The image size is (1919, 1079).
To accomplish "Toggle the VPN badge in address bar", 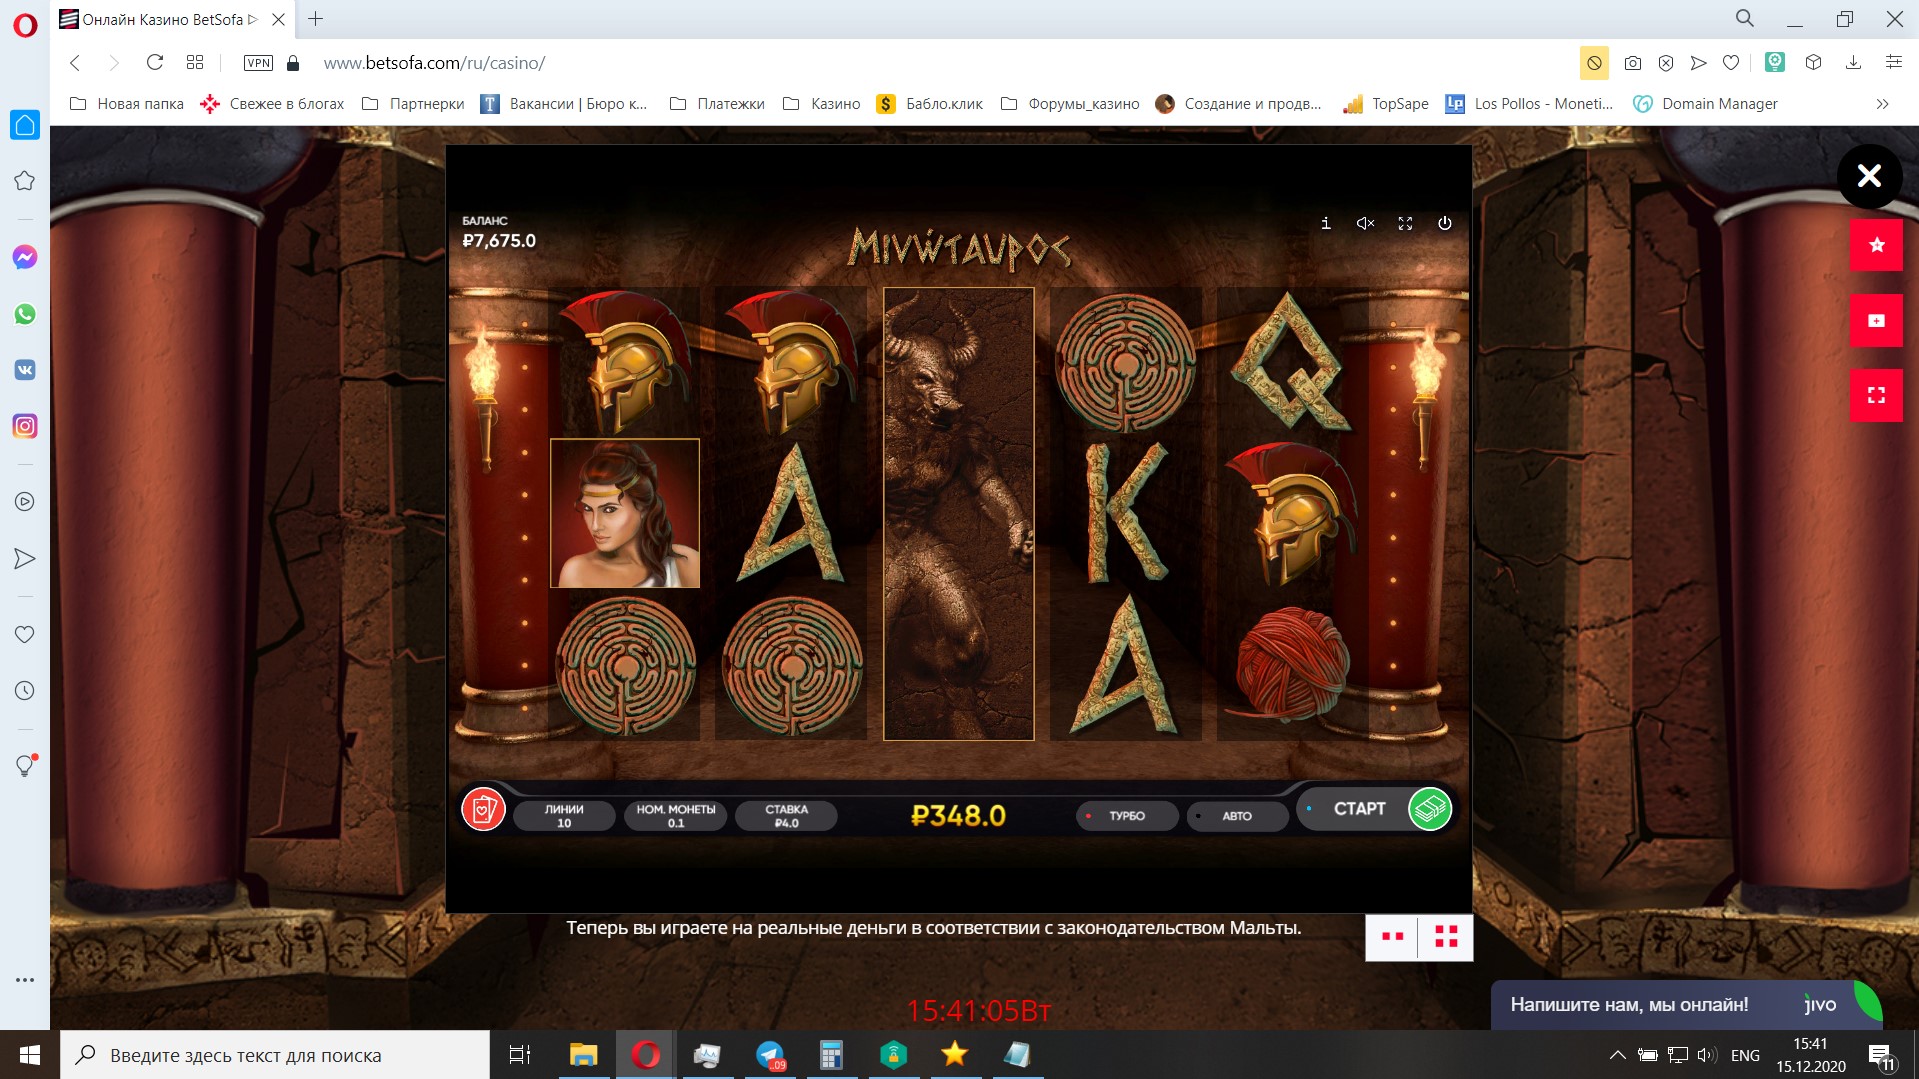I will [258, 63].
